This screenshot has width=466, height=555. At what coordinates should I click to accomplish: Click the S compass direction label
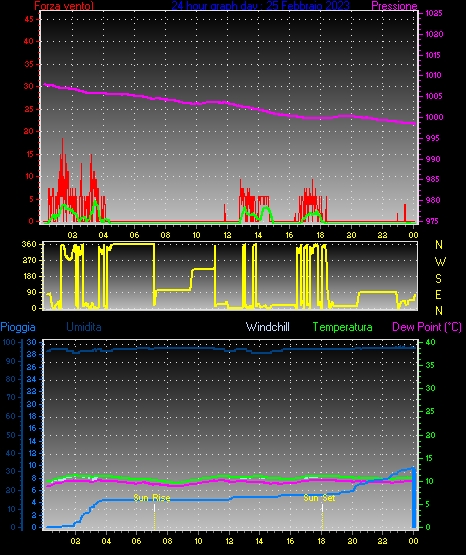click(438, 279)
